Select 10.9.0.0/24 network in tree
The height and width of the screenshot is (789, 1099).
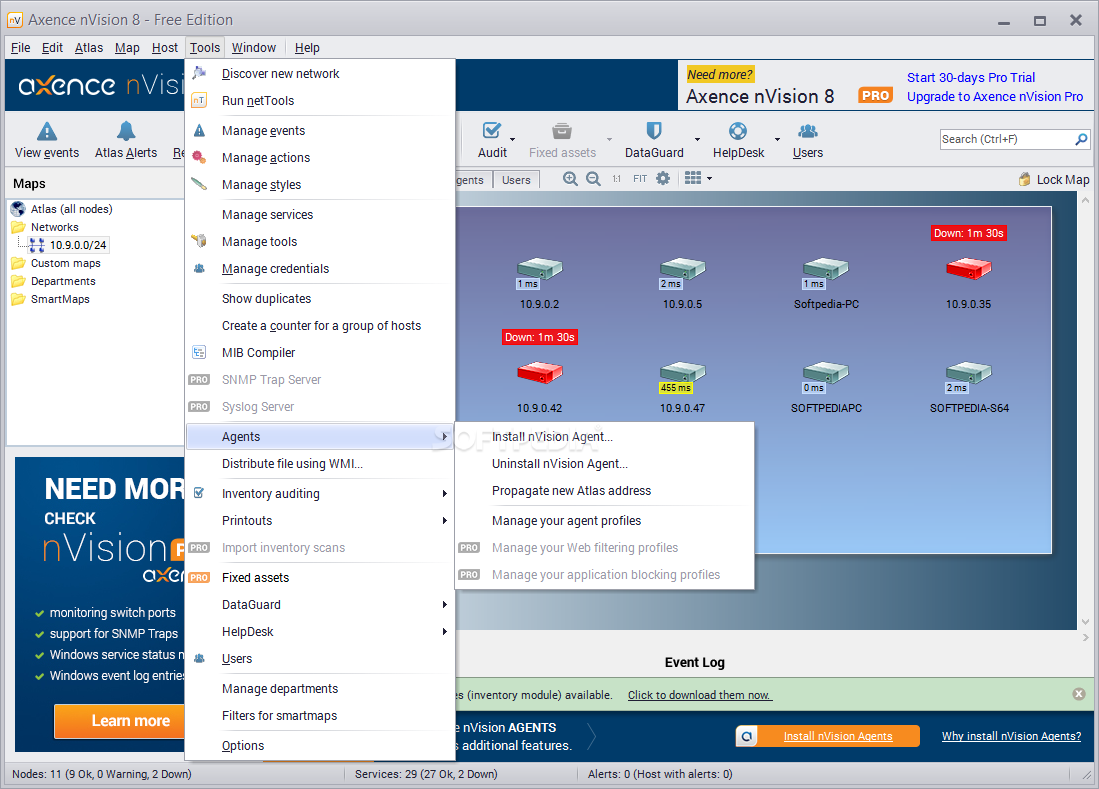coord(78,245)
